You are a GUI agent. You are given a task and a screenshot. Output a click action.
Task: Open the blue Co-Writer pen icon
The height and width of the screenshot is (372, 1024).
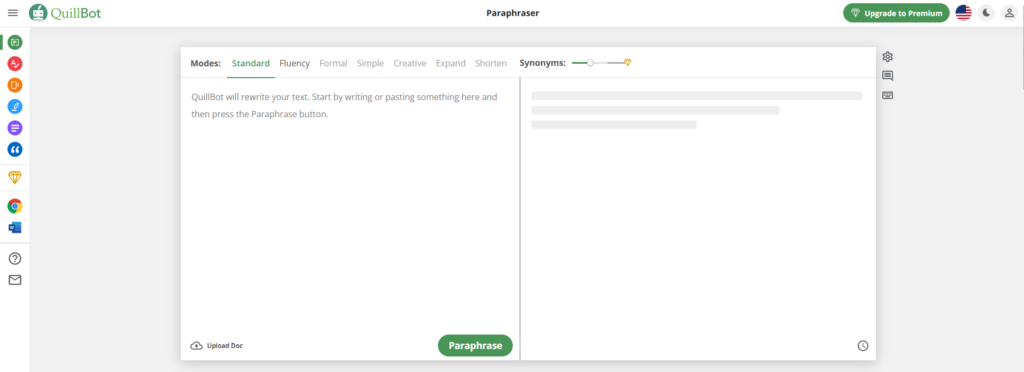(x=15, y=106)
